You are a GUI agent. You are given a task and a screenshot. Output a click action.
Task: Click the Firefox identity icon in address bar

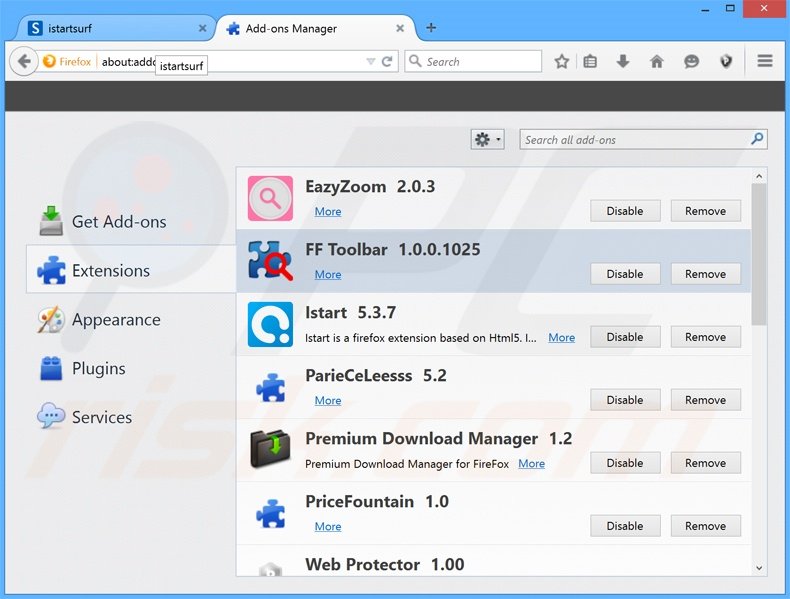pos(49,61)
